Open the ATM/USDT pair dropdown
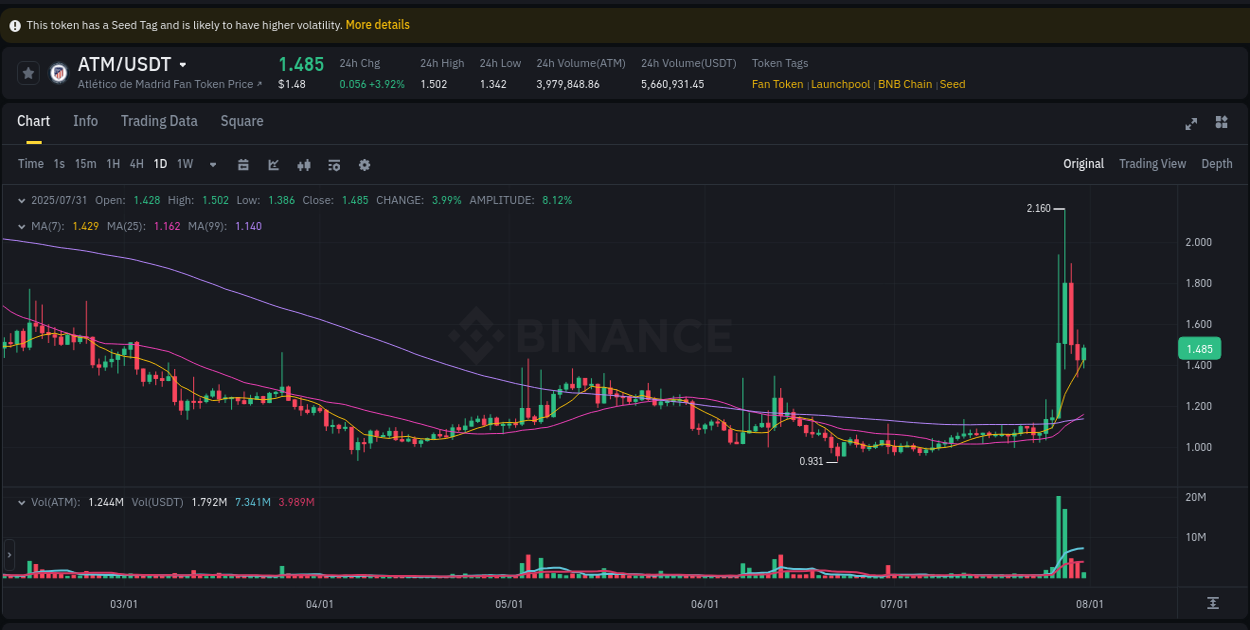 pos(183,64)
